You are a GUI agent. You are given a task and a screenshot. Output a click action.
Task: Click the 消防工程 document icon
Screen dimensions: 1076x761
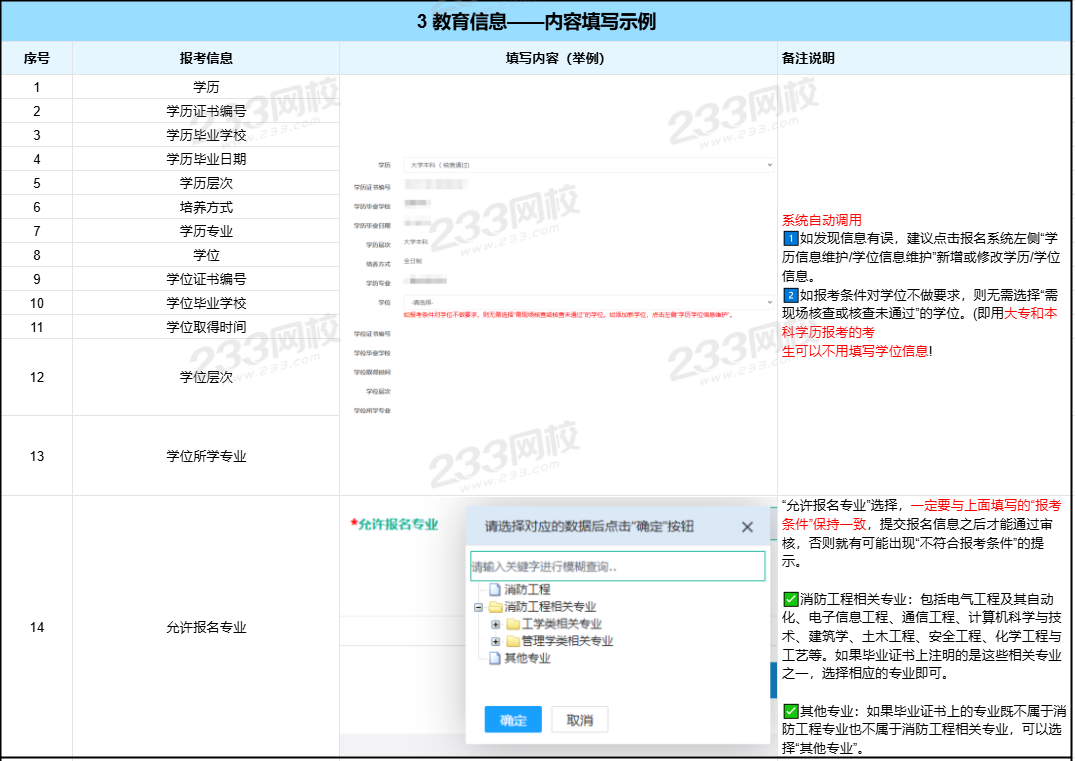click(494, 589)
